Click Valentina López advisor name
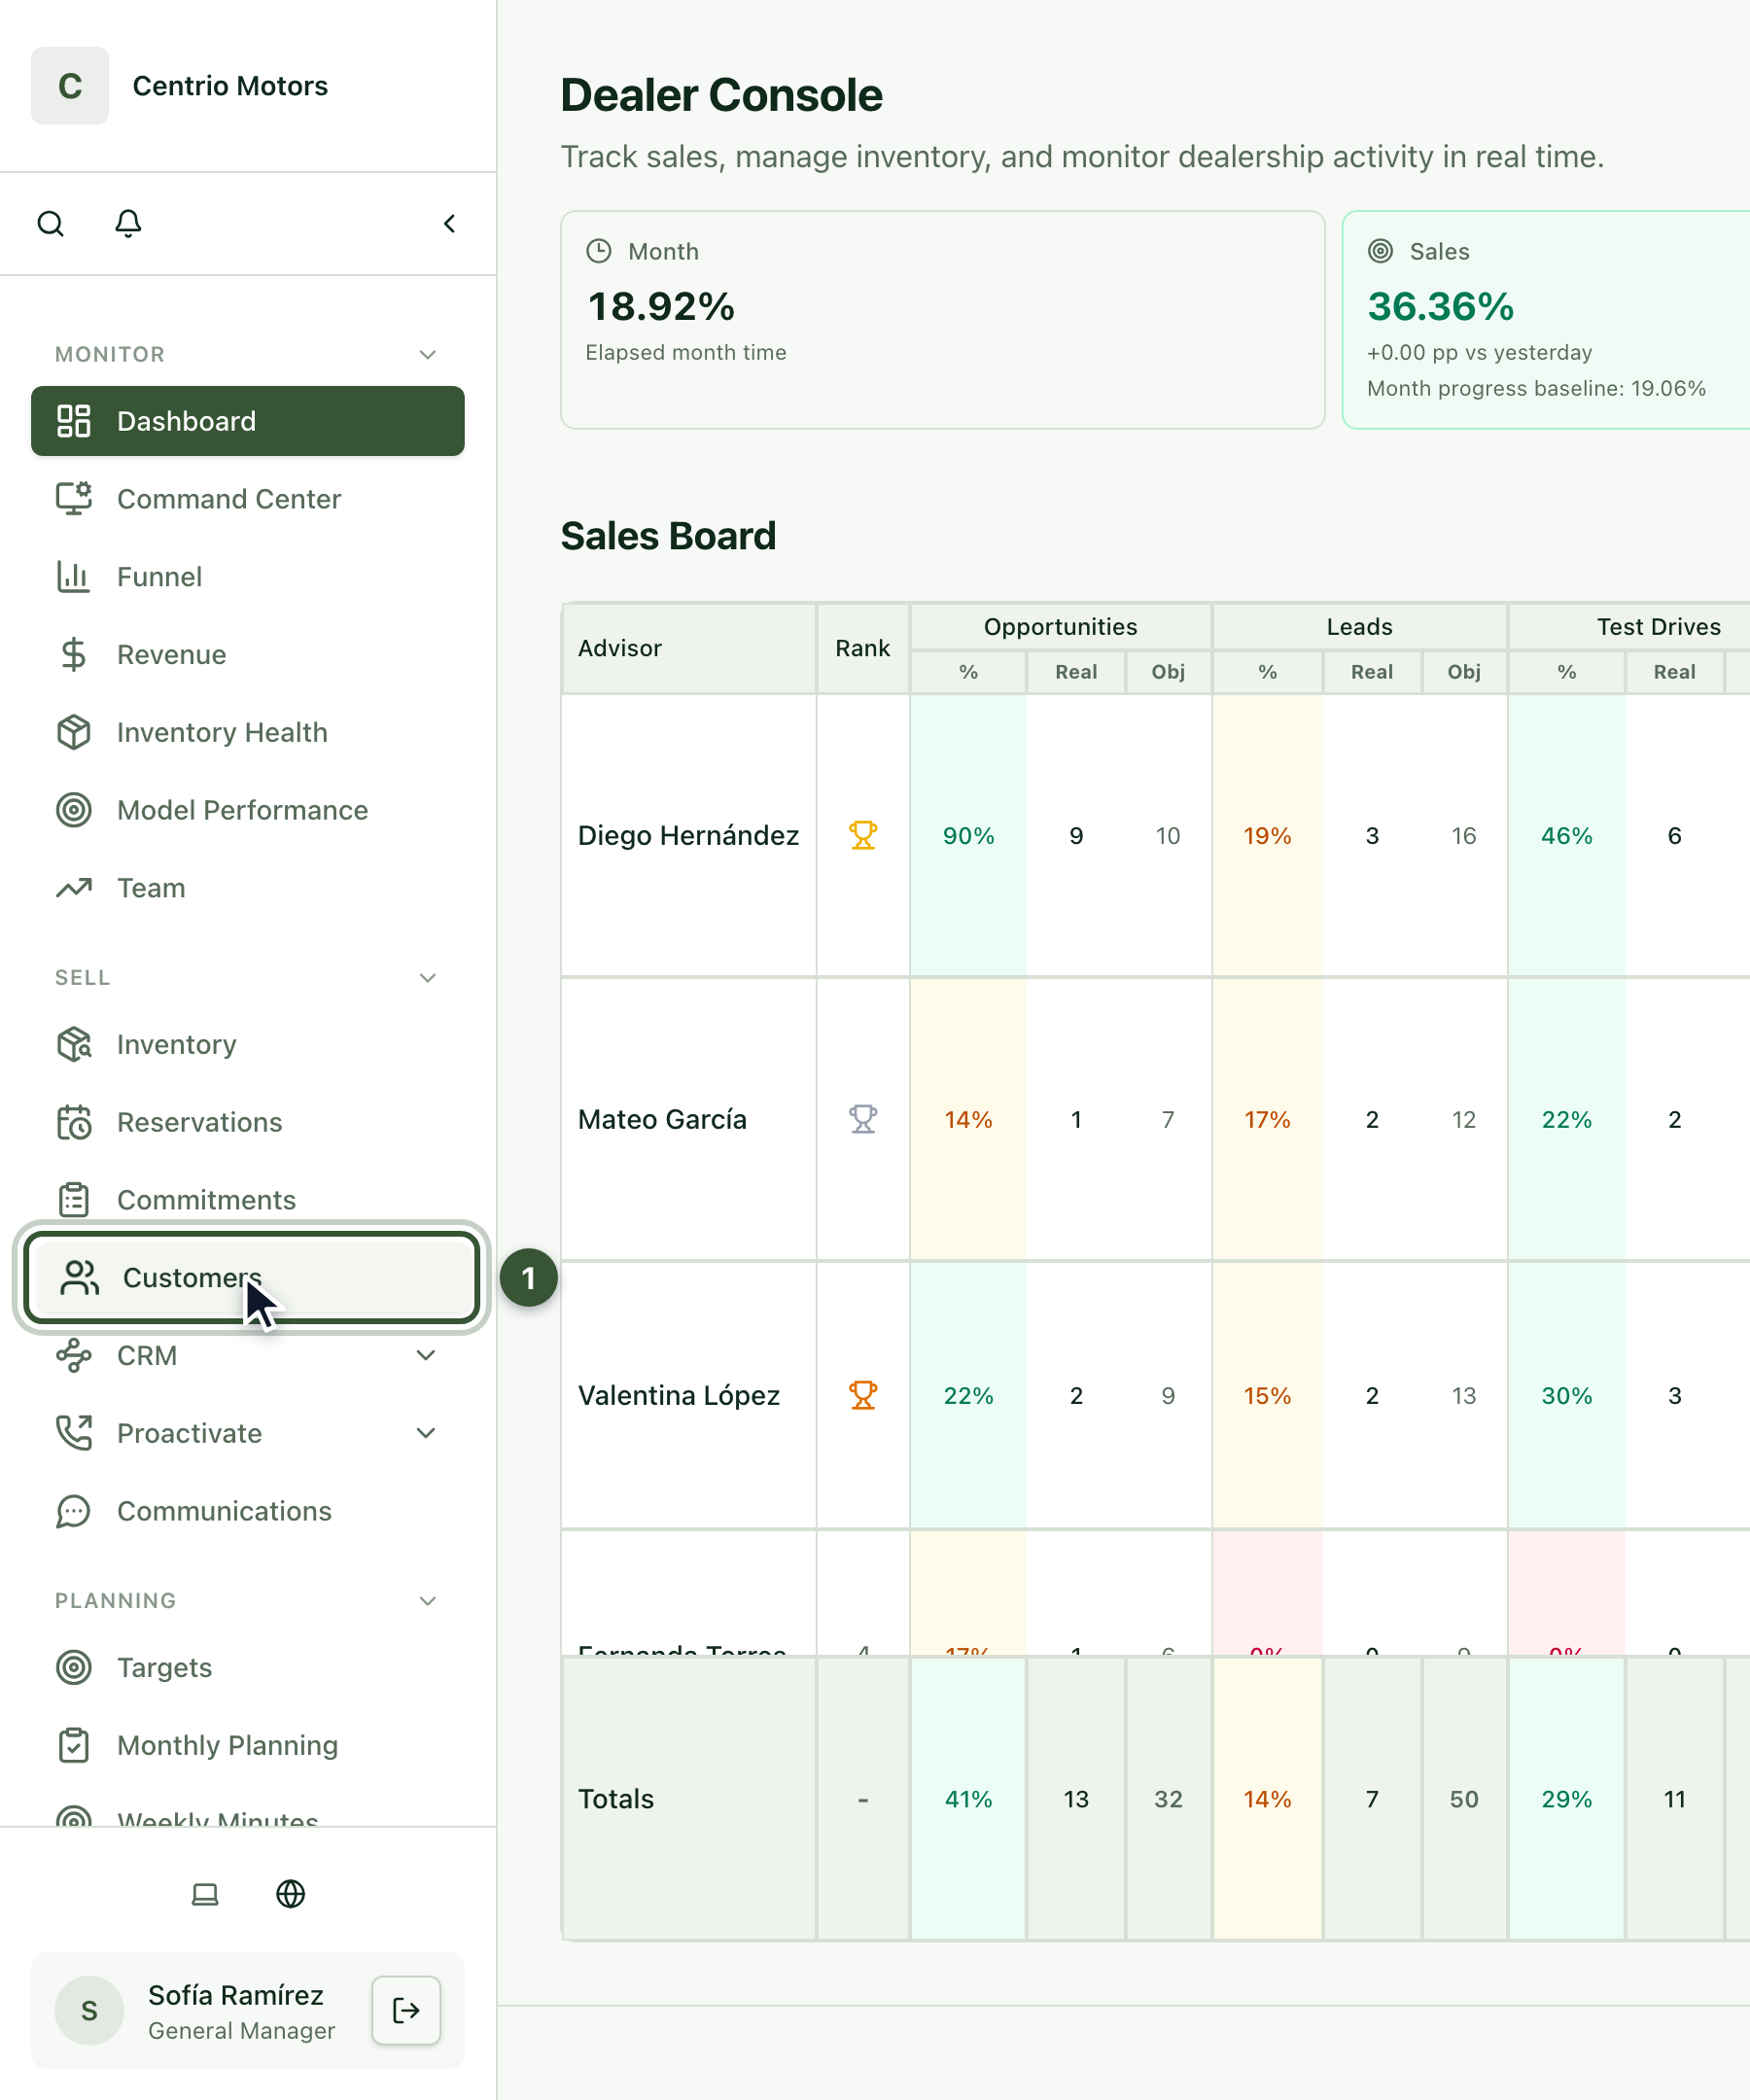1750x2100 pixels. click(x=679, y=1395)
